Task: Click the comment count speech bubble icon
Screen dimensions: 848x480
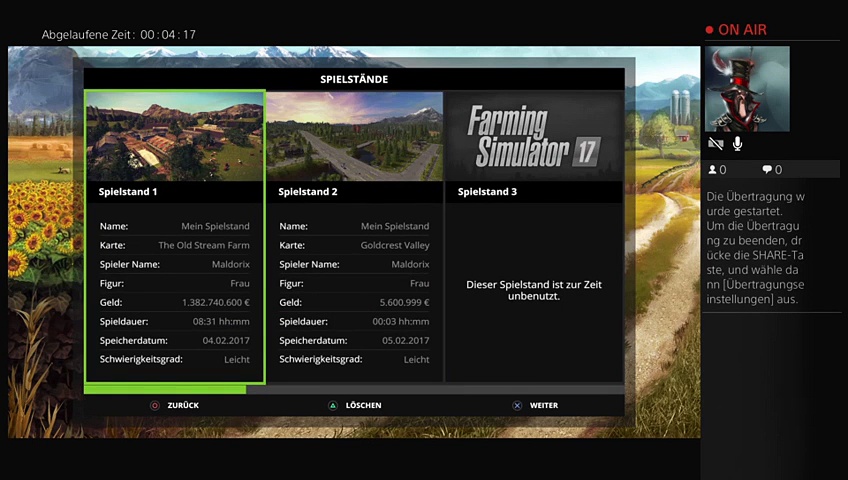Action: pyautogui.click(x=767, y=170)
